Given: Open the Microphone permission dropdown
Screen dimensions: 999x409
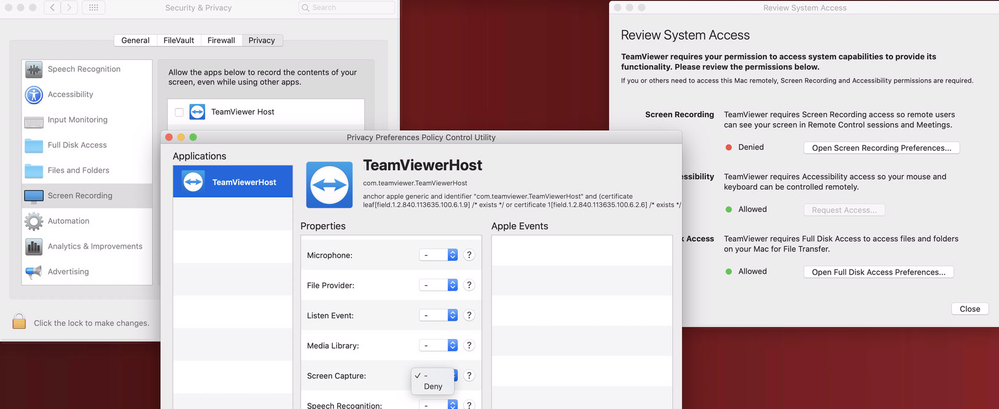Looking at the screenshot, I should tap(438, 255).
